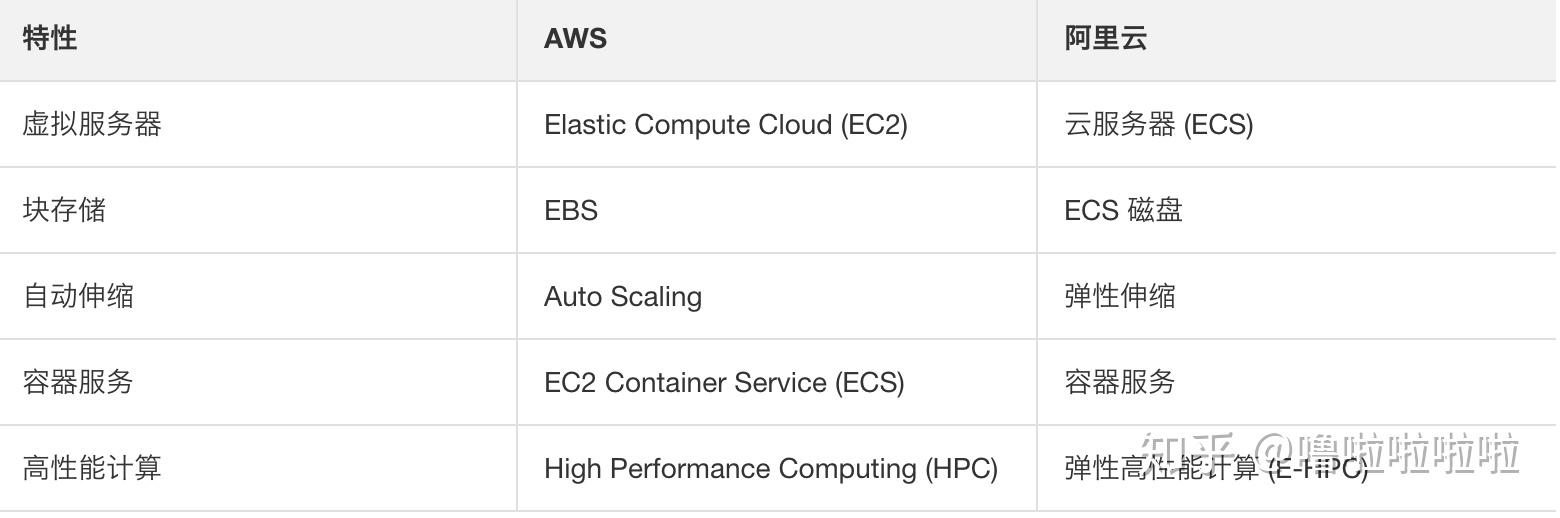Click the EBS cell
Viewport: 1560px width, 518px height.
tap(571, 211)
